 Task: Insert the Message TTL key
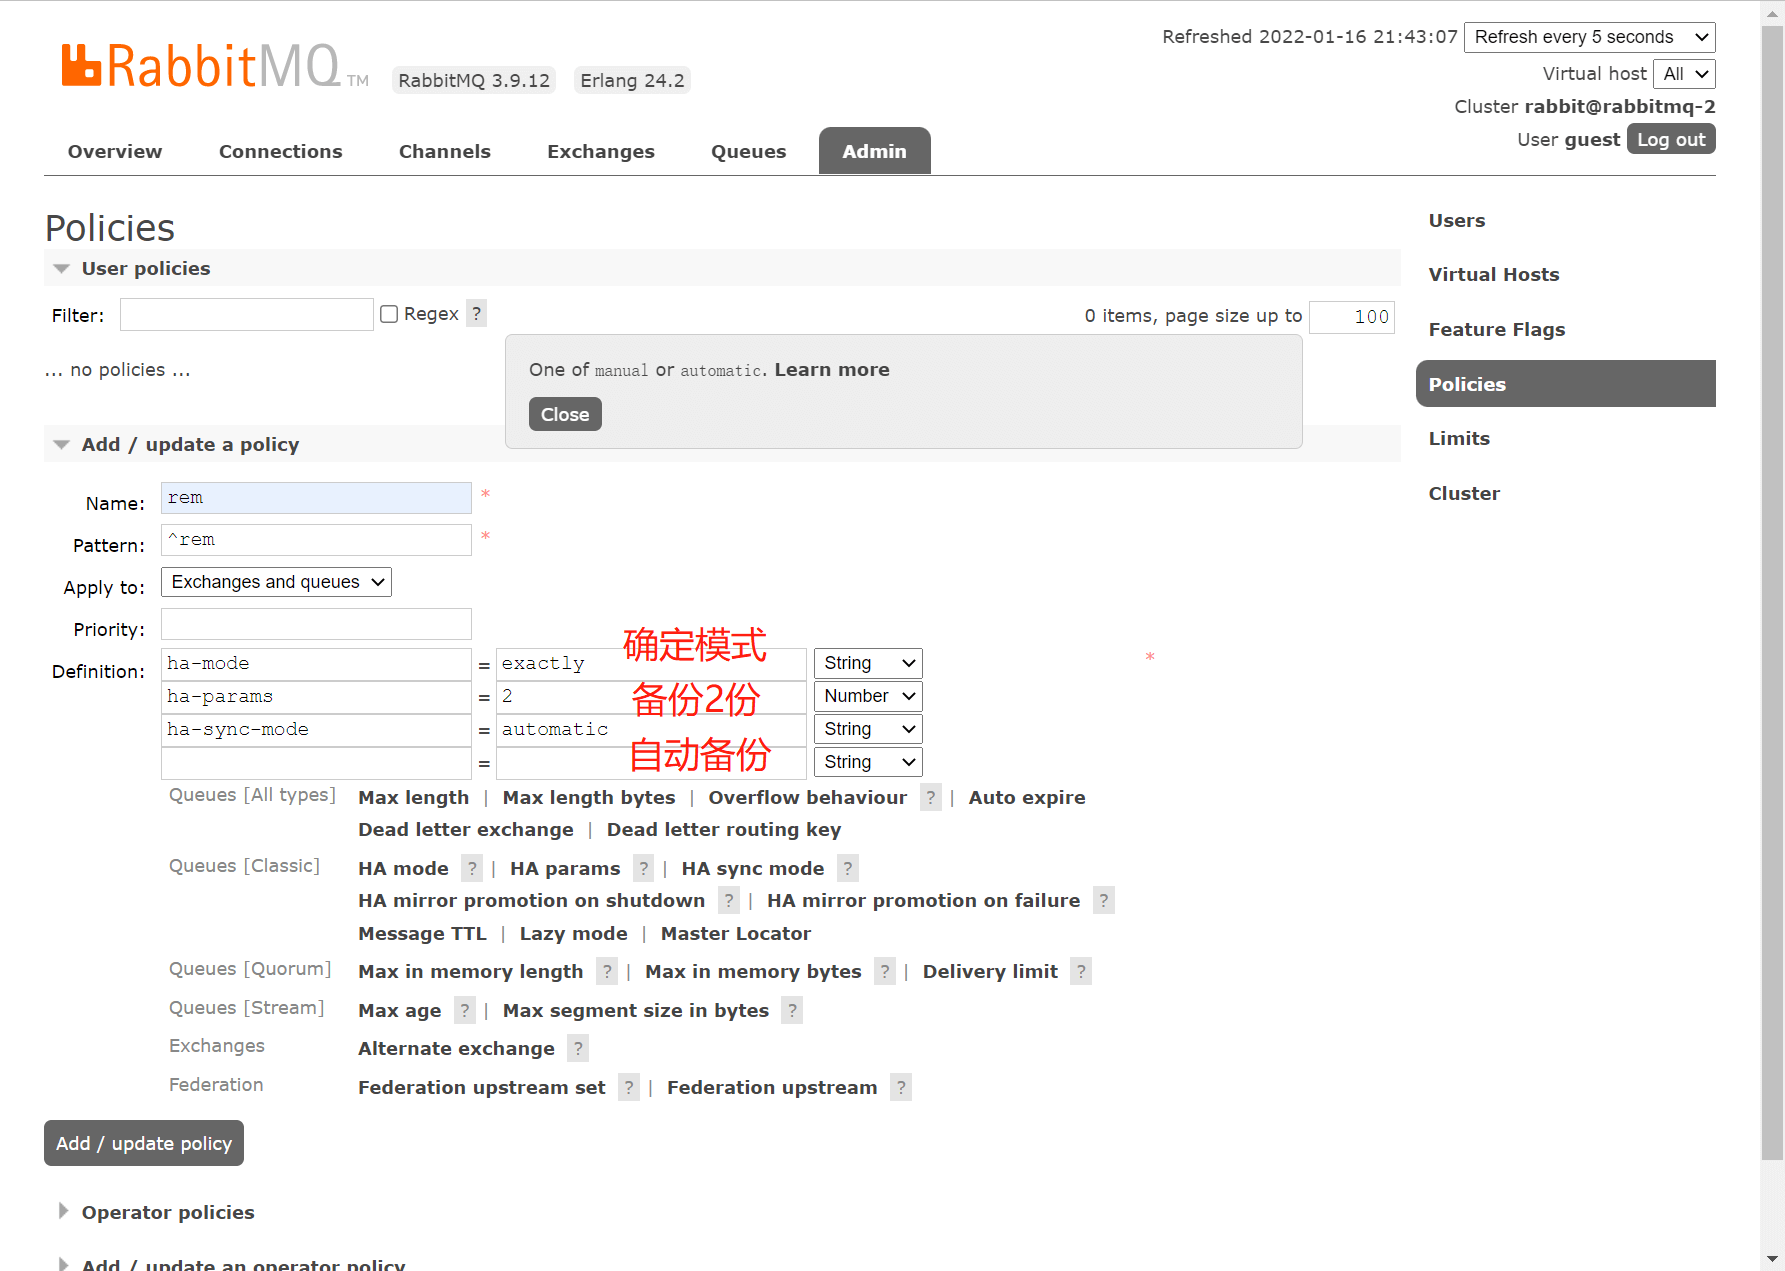[422, 934]
